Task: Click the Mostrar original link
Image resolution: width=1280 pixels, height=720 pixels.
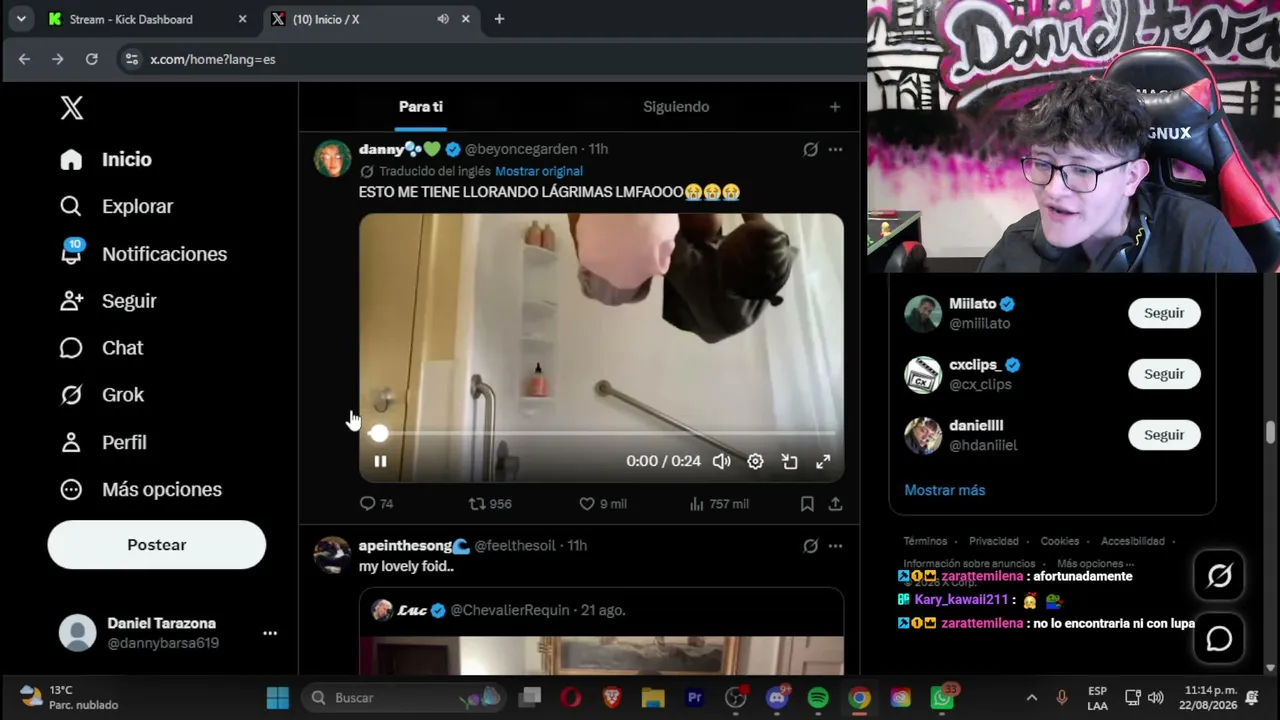Action: tap(539, 171)
